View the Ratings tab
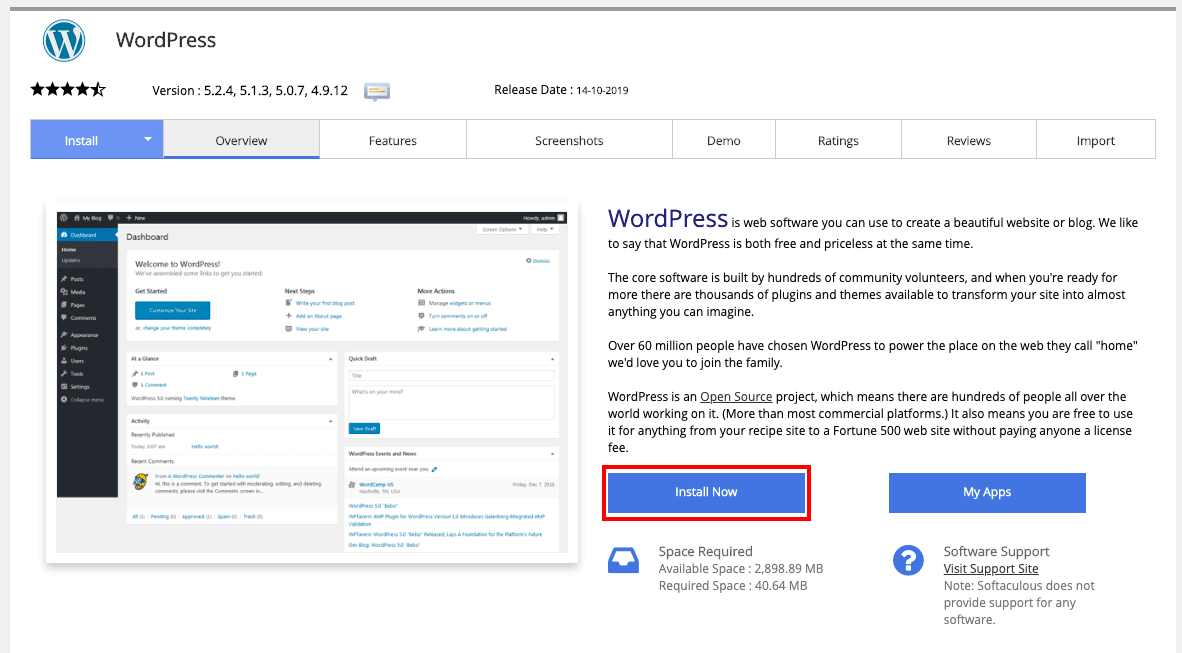The width and height of the screenshot is (1182, 653). (838, 140)
